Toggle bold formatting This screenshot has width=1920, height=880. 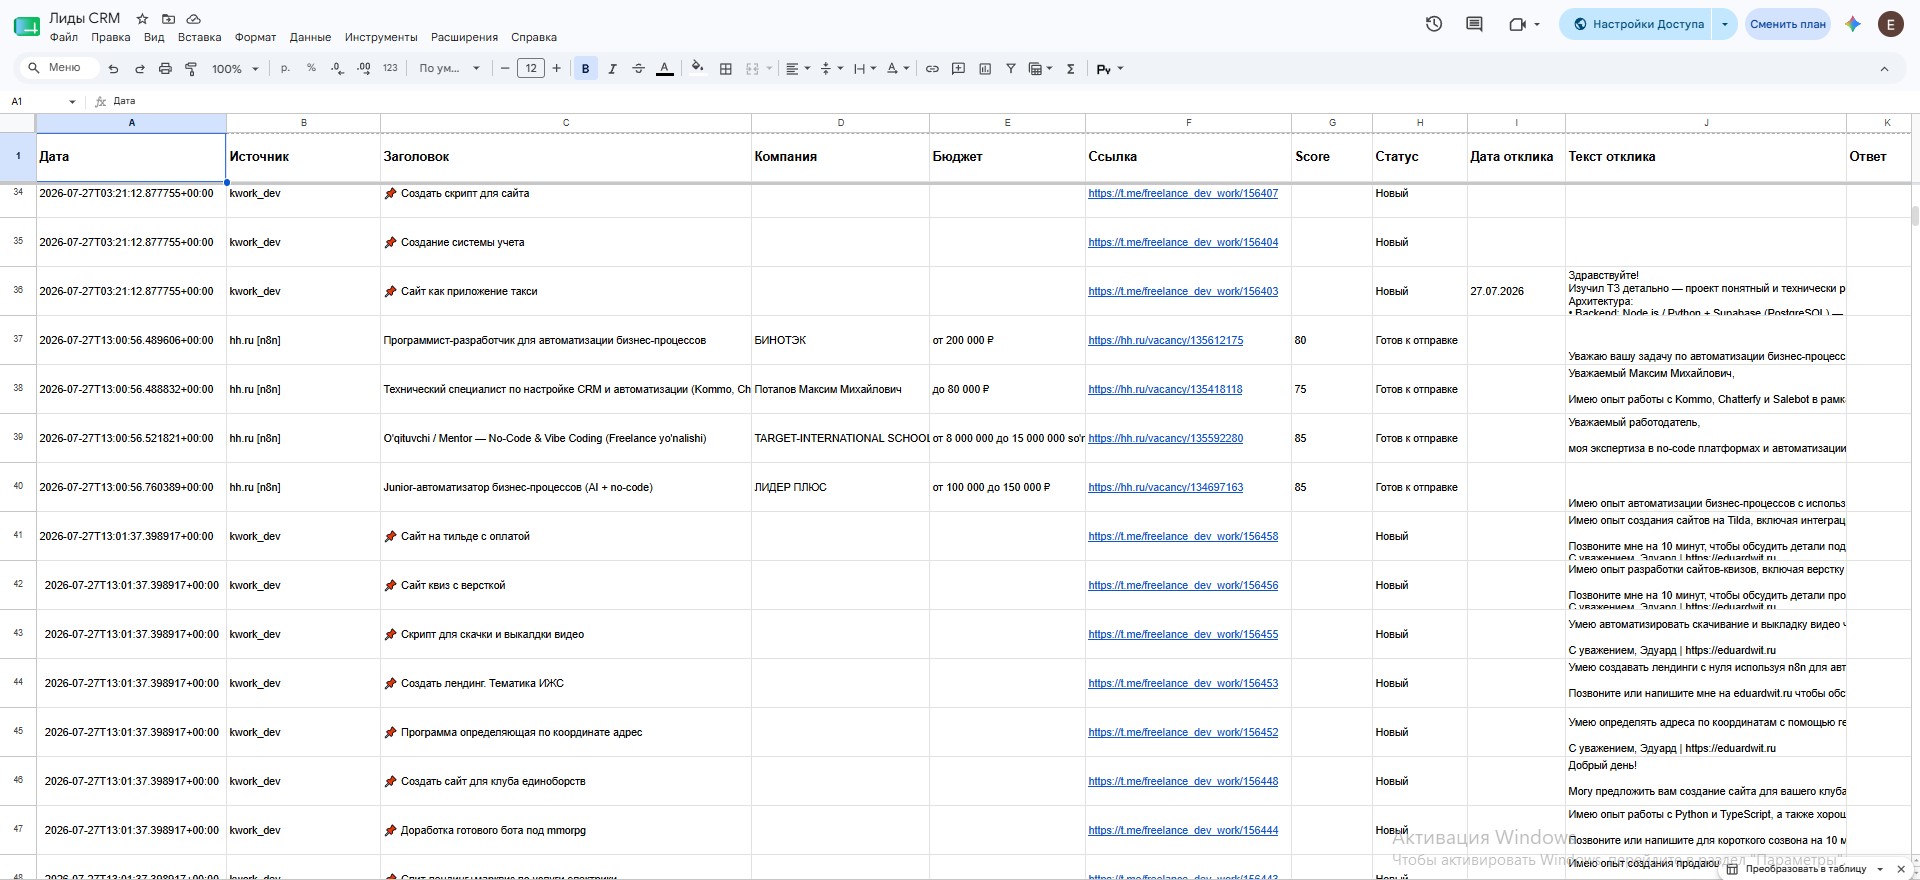tap(585, 69)
